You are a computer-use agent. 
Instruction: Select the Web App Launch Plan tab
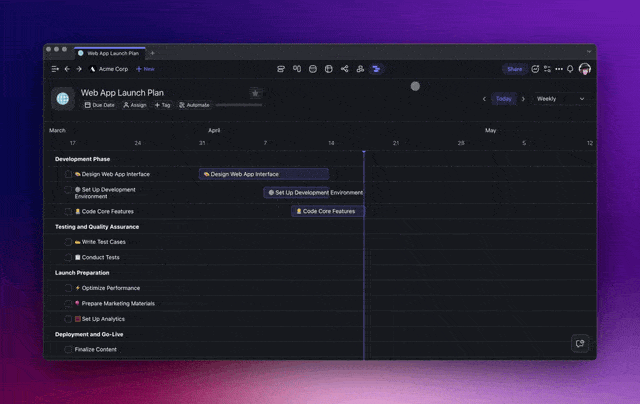click(x=109, y=53)
